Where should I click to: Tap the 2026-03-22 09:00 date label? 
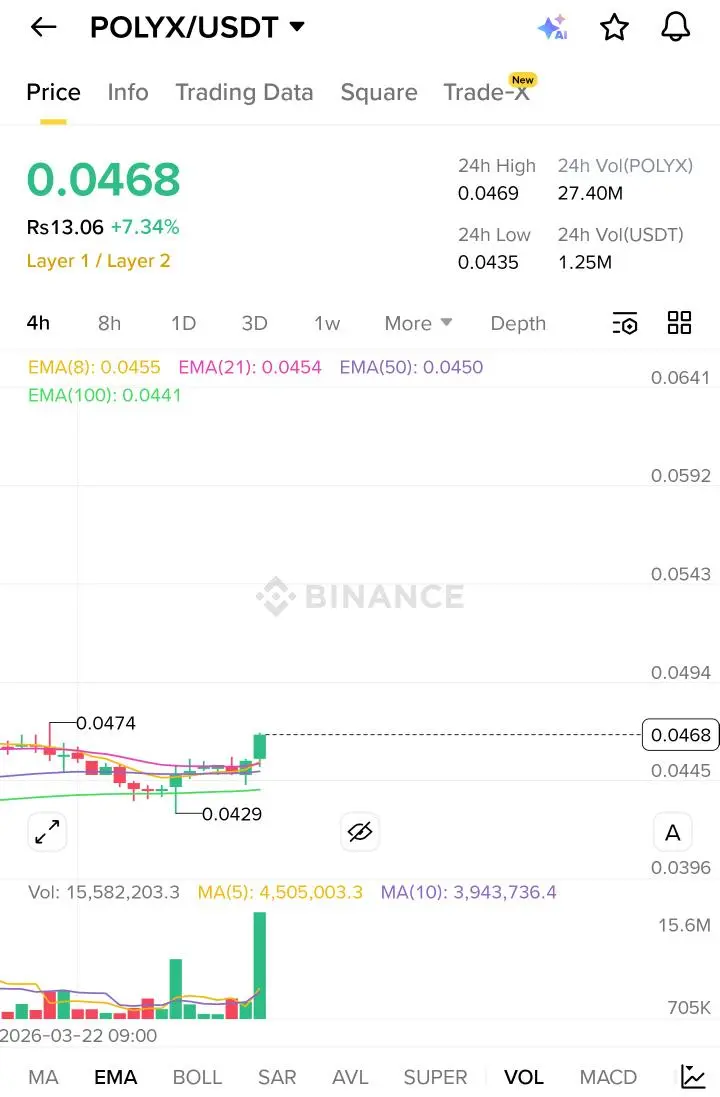point(78,1035)
